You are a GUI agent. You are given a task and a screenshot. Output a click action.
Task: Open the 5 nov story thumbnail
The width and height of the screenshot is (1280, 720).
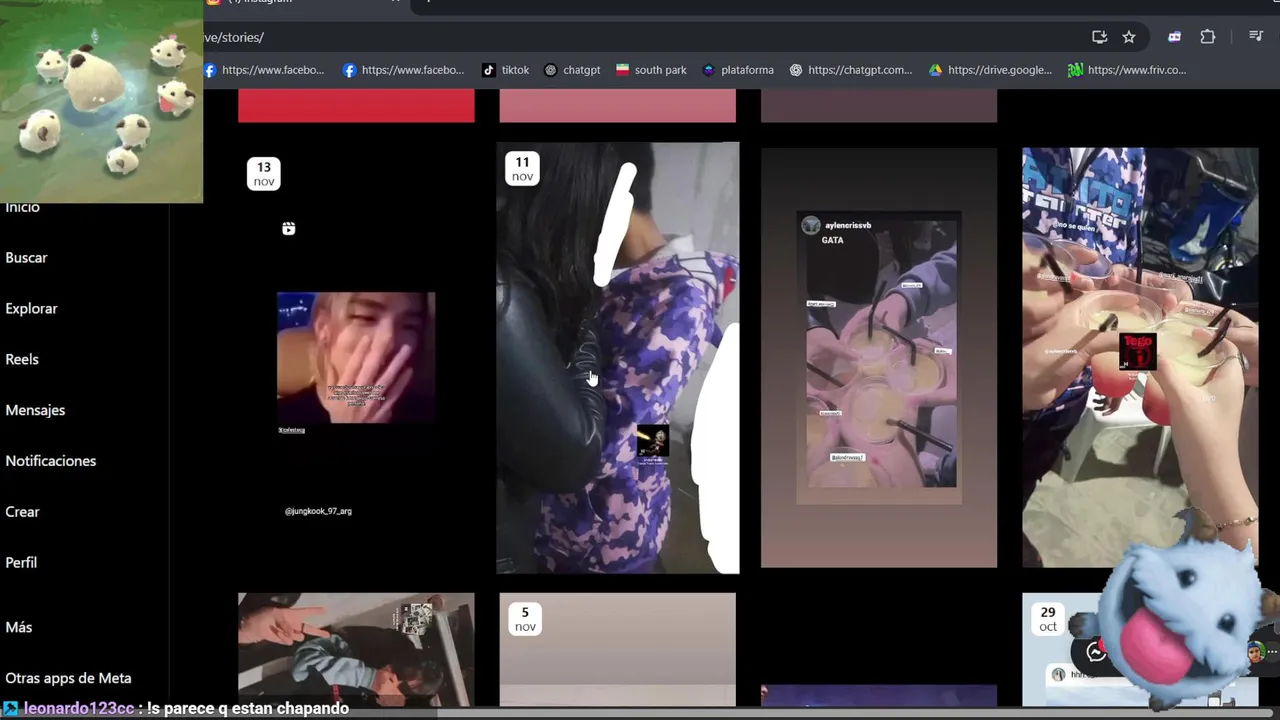(618, 650)
